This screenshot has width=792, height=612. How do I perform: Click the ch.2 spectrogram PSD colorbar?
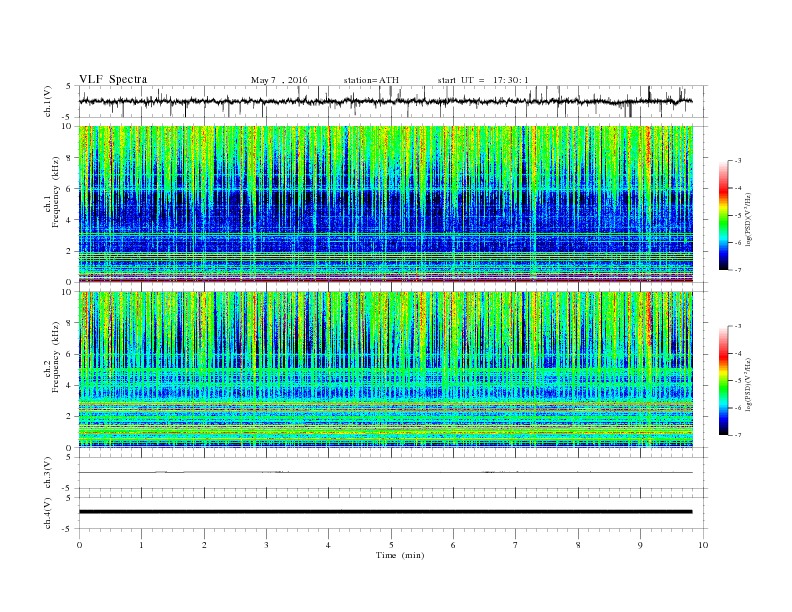(x=723, y=381)
